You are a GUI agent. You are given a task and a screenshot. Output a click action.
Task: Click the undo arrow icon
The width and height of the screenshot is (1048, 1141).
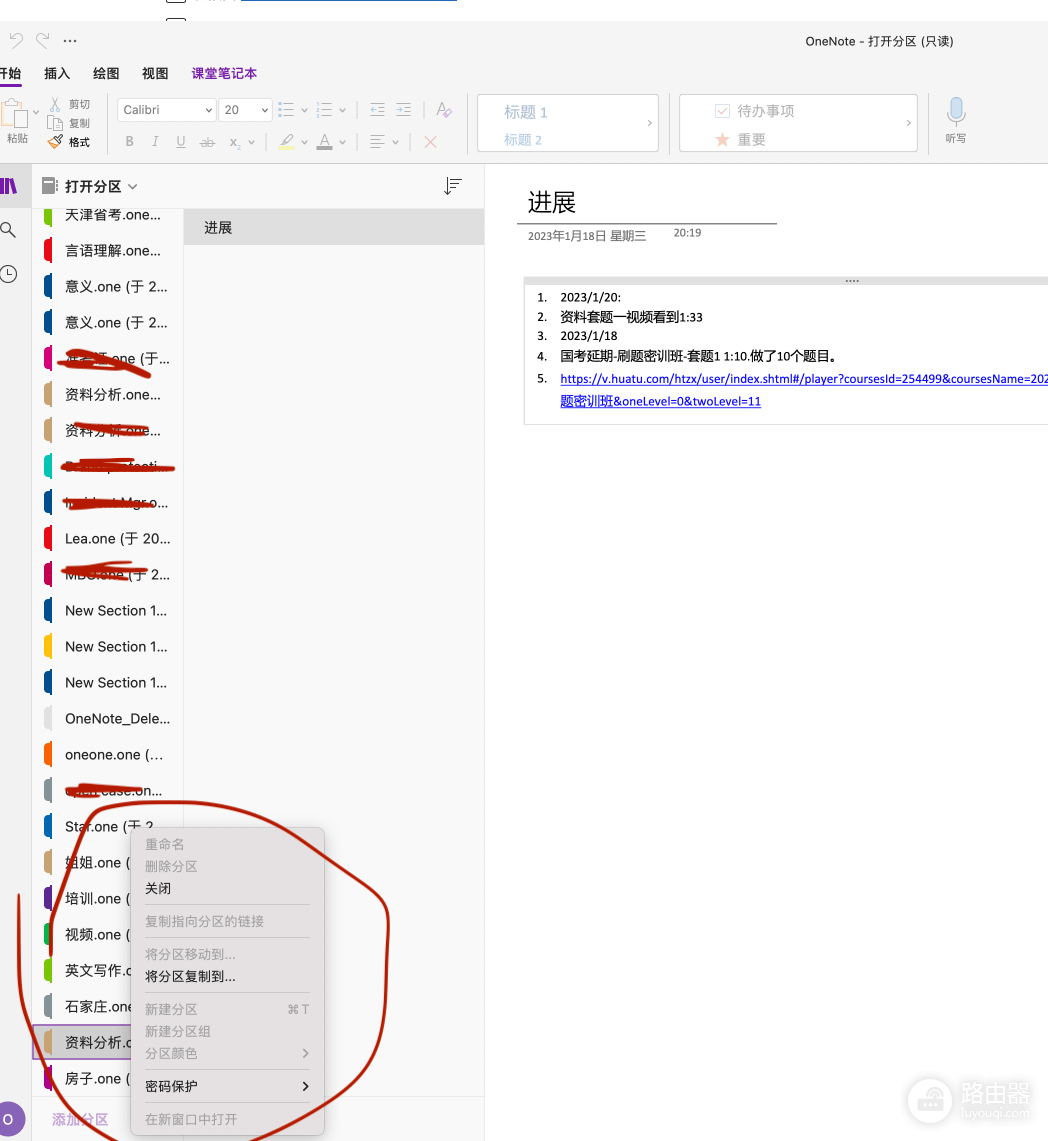click(16, 40)
